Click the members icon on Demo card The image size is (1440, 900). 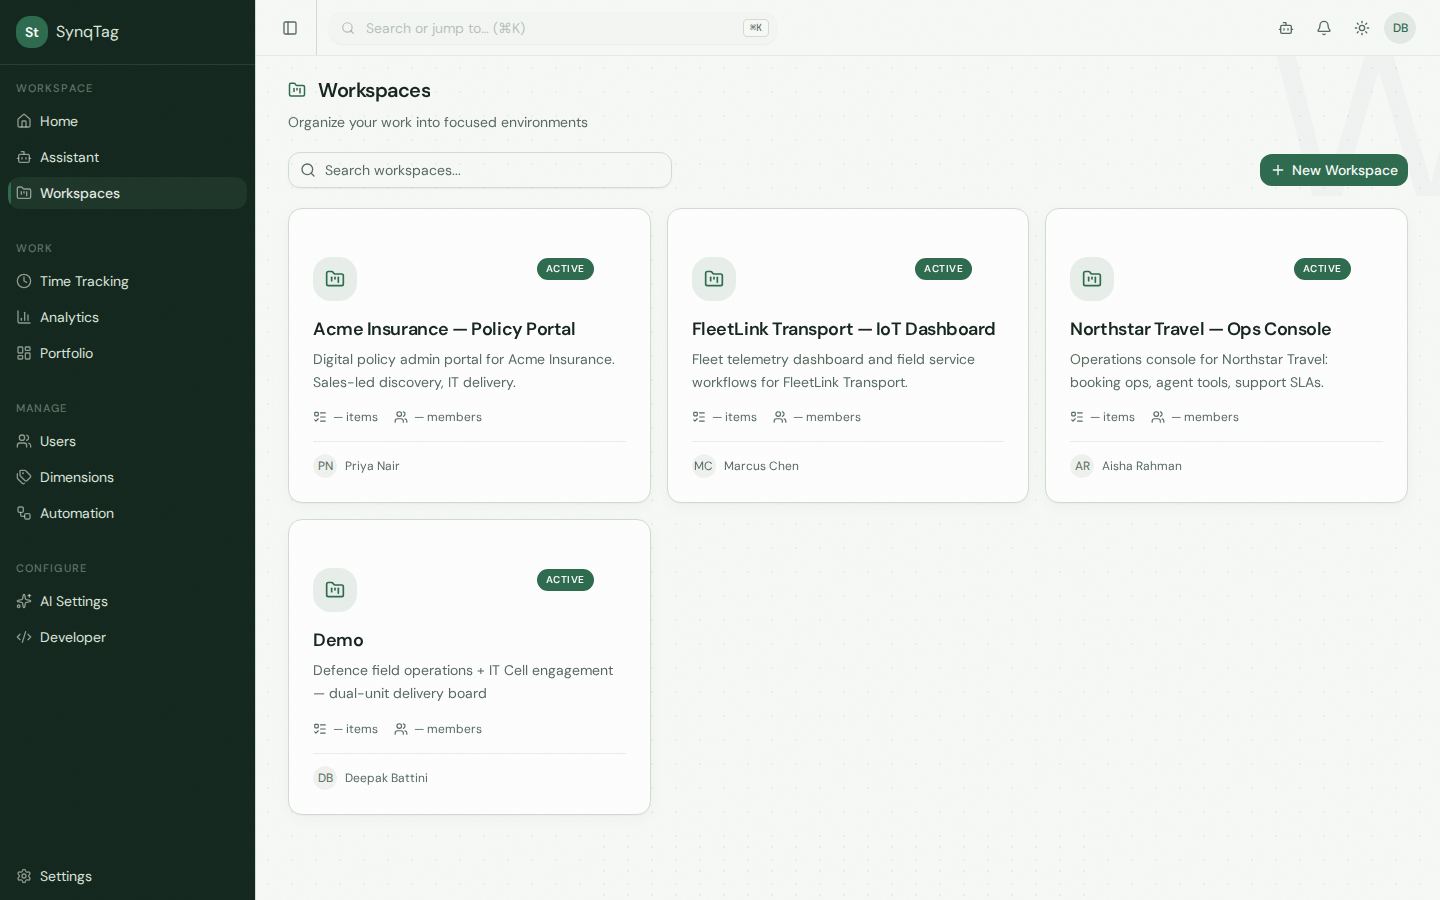pyautogui.click(x=401, y=729)
